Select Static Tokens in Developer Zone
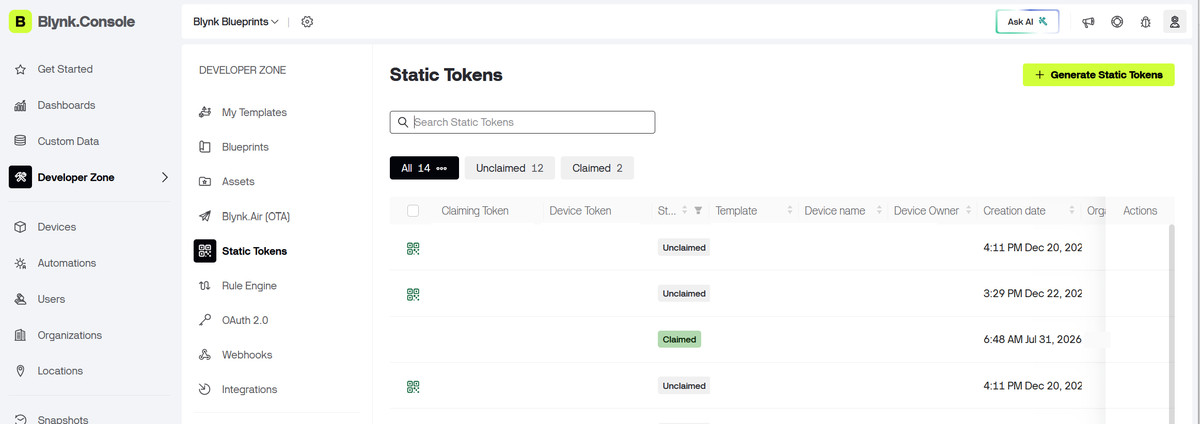1200x424 pixels. tap(254, 251)
